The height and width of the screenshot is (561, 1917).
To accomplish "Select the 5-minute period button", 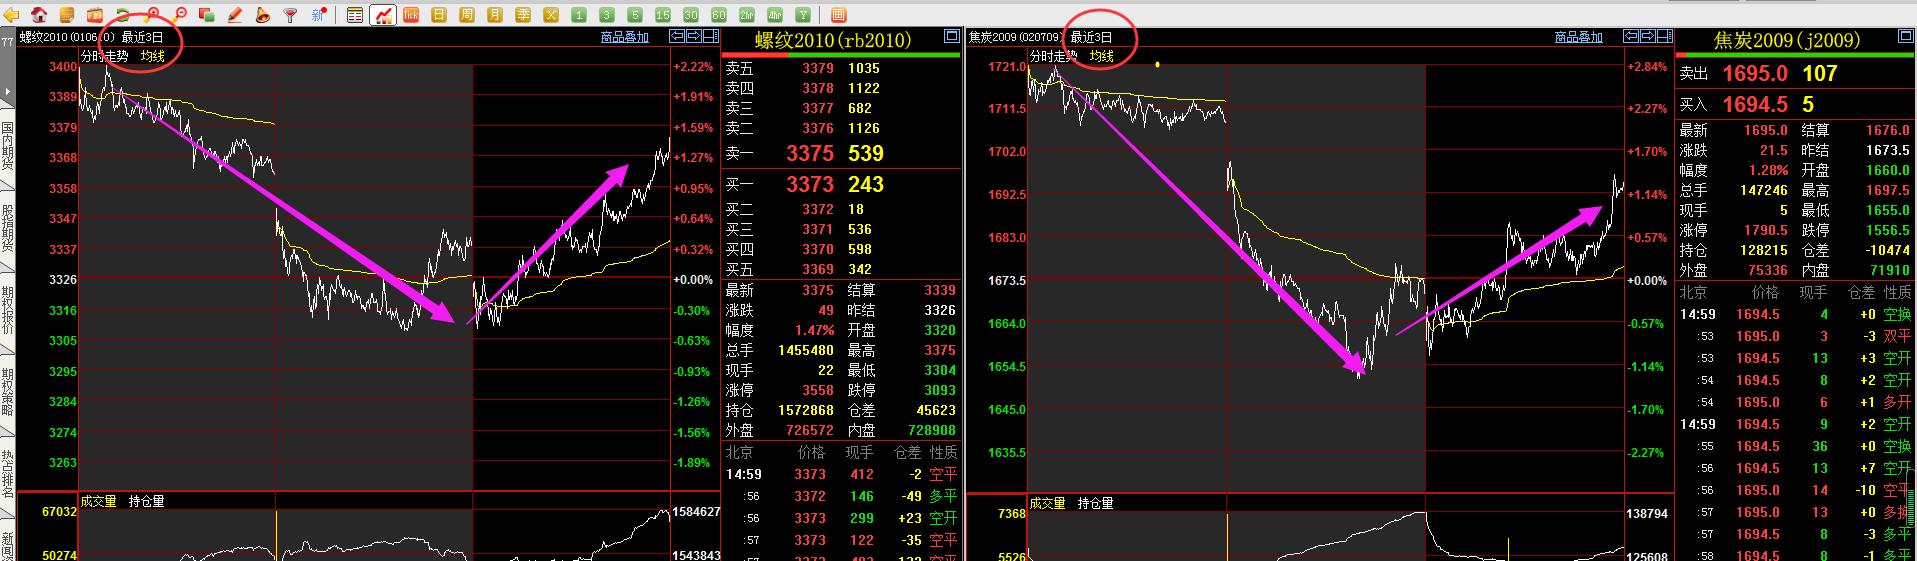I will point(635,15).
